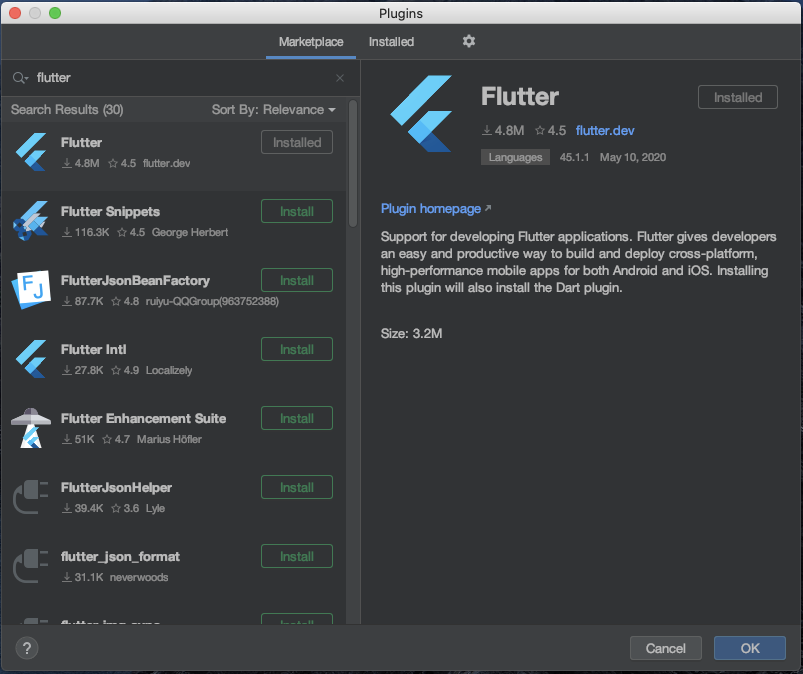Select the Flutter Intl title
Screen dimensions: 803x674
93,350
